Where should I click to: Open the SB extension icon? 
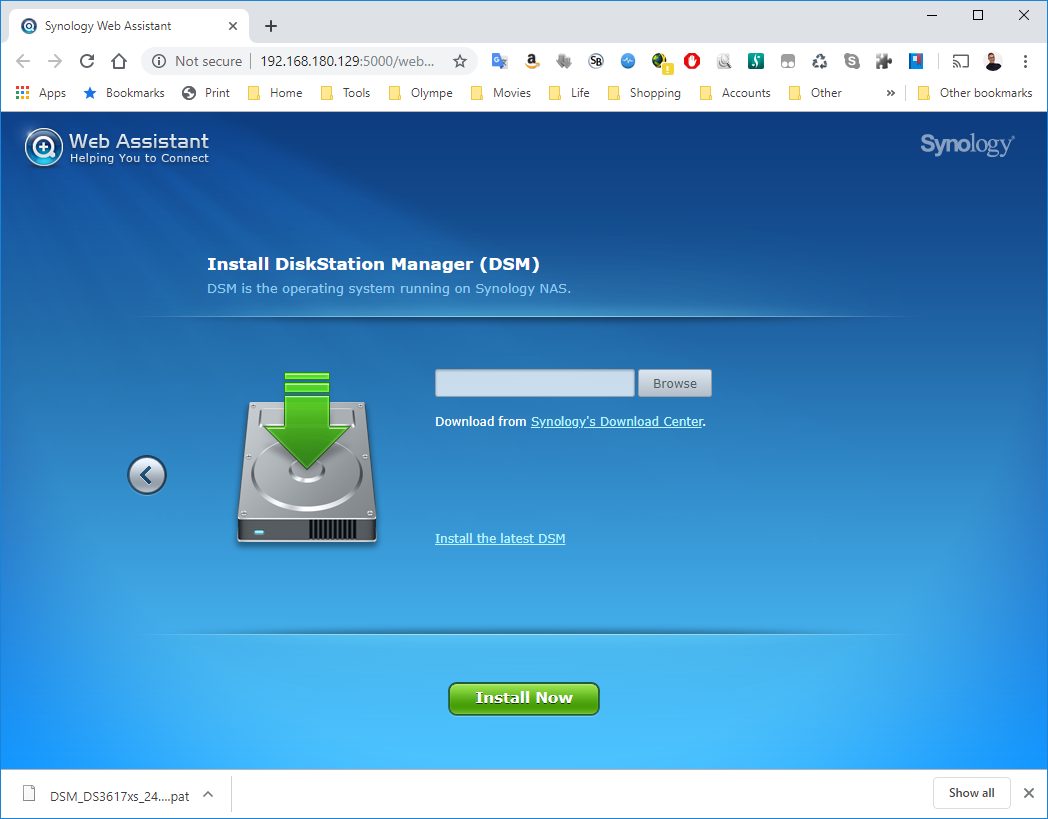[x=596, y=62]
